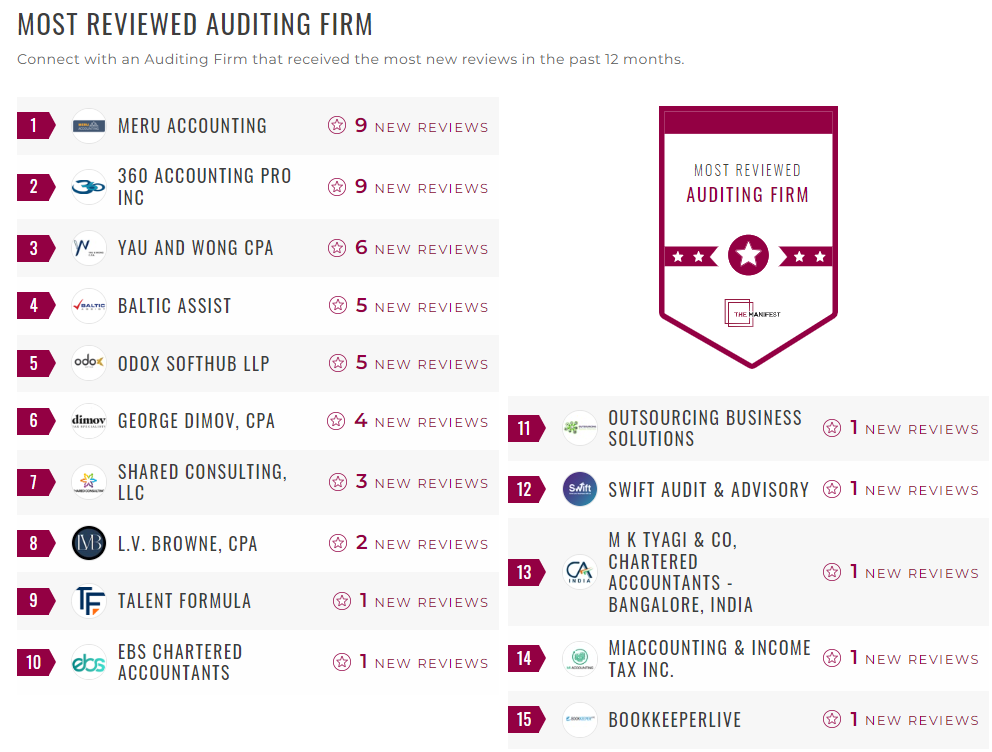Click the Meru Accounting logo icon
This screenshot has height=752, width=992.
89,126
